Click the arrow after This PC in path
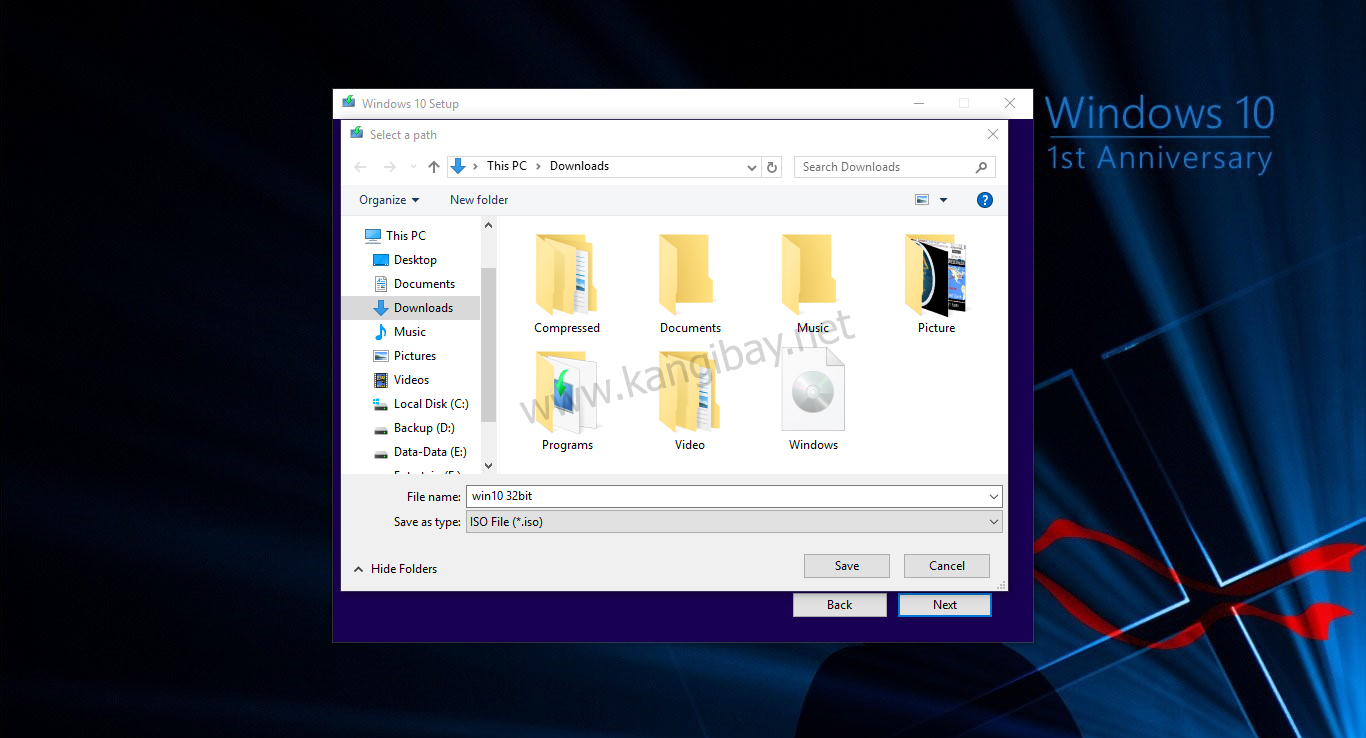Image resolution: width=1366 pixels, height=738 pixels. coord(539,166)
